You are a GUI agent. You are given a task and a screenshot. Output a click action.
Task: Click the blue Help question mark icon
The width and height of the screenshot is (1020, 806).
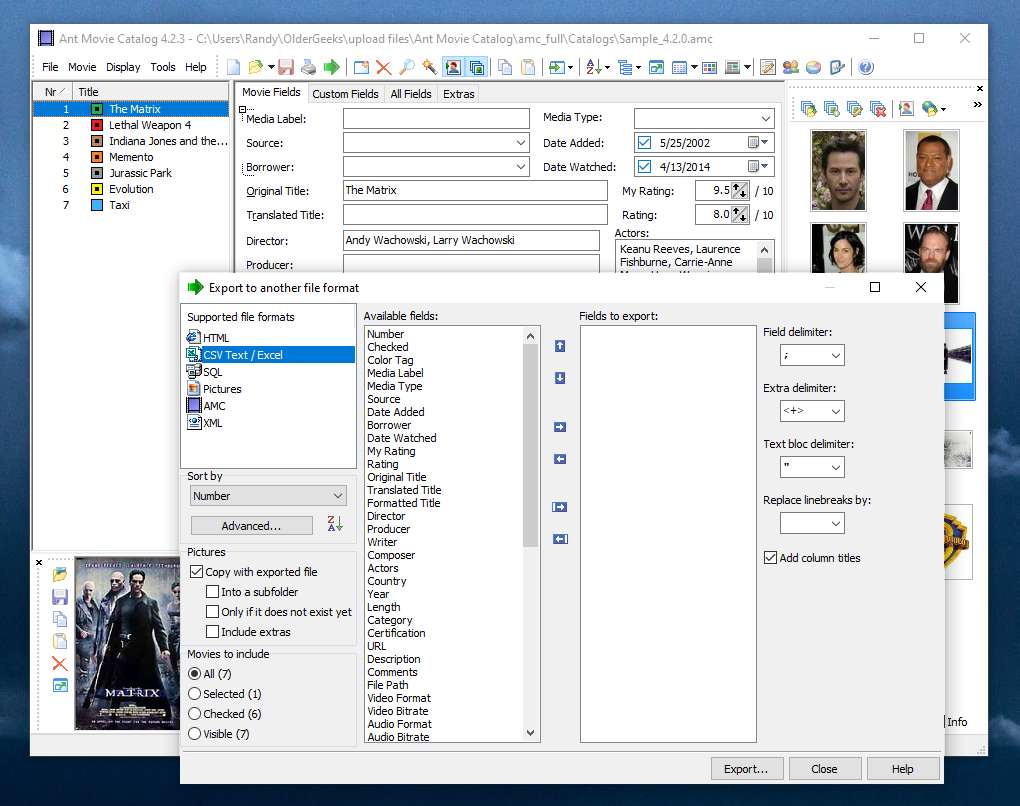click(866, 67)
